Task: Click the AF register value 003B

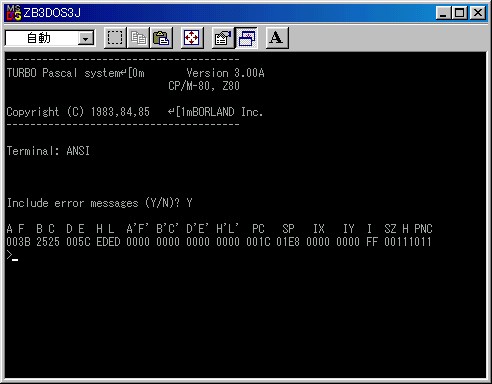Action: (18, 242)
